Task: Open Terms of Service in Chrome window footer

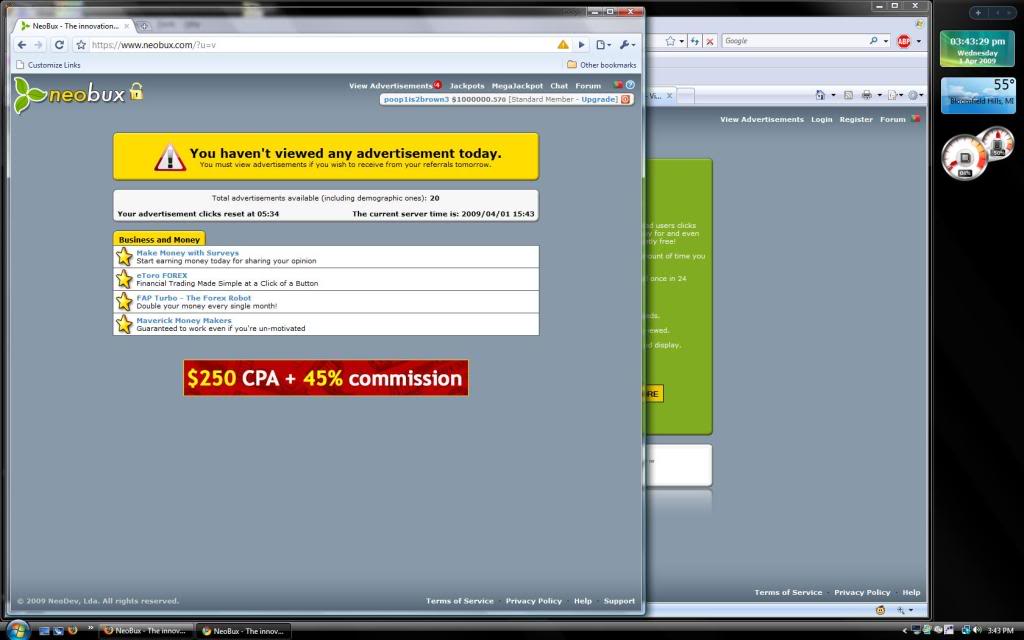Action: pos(460,601)
